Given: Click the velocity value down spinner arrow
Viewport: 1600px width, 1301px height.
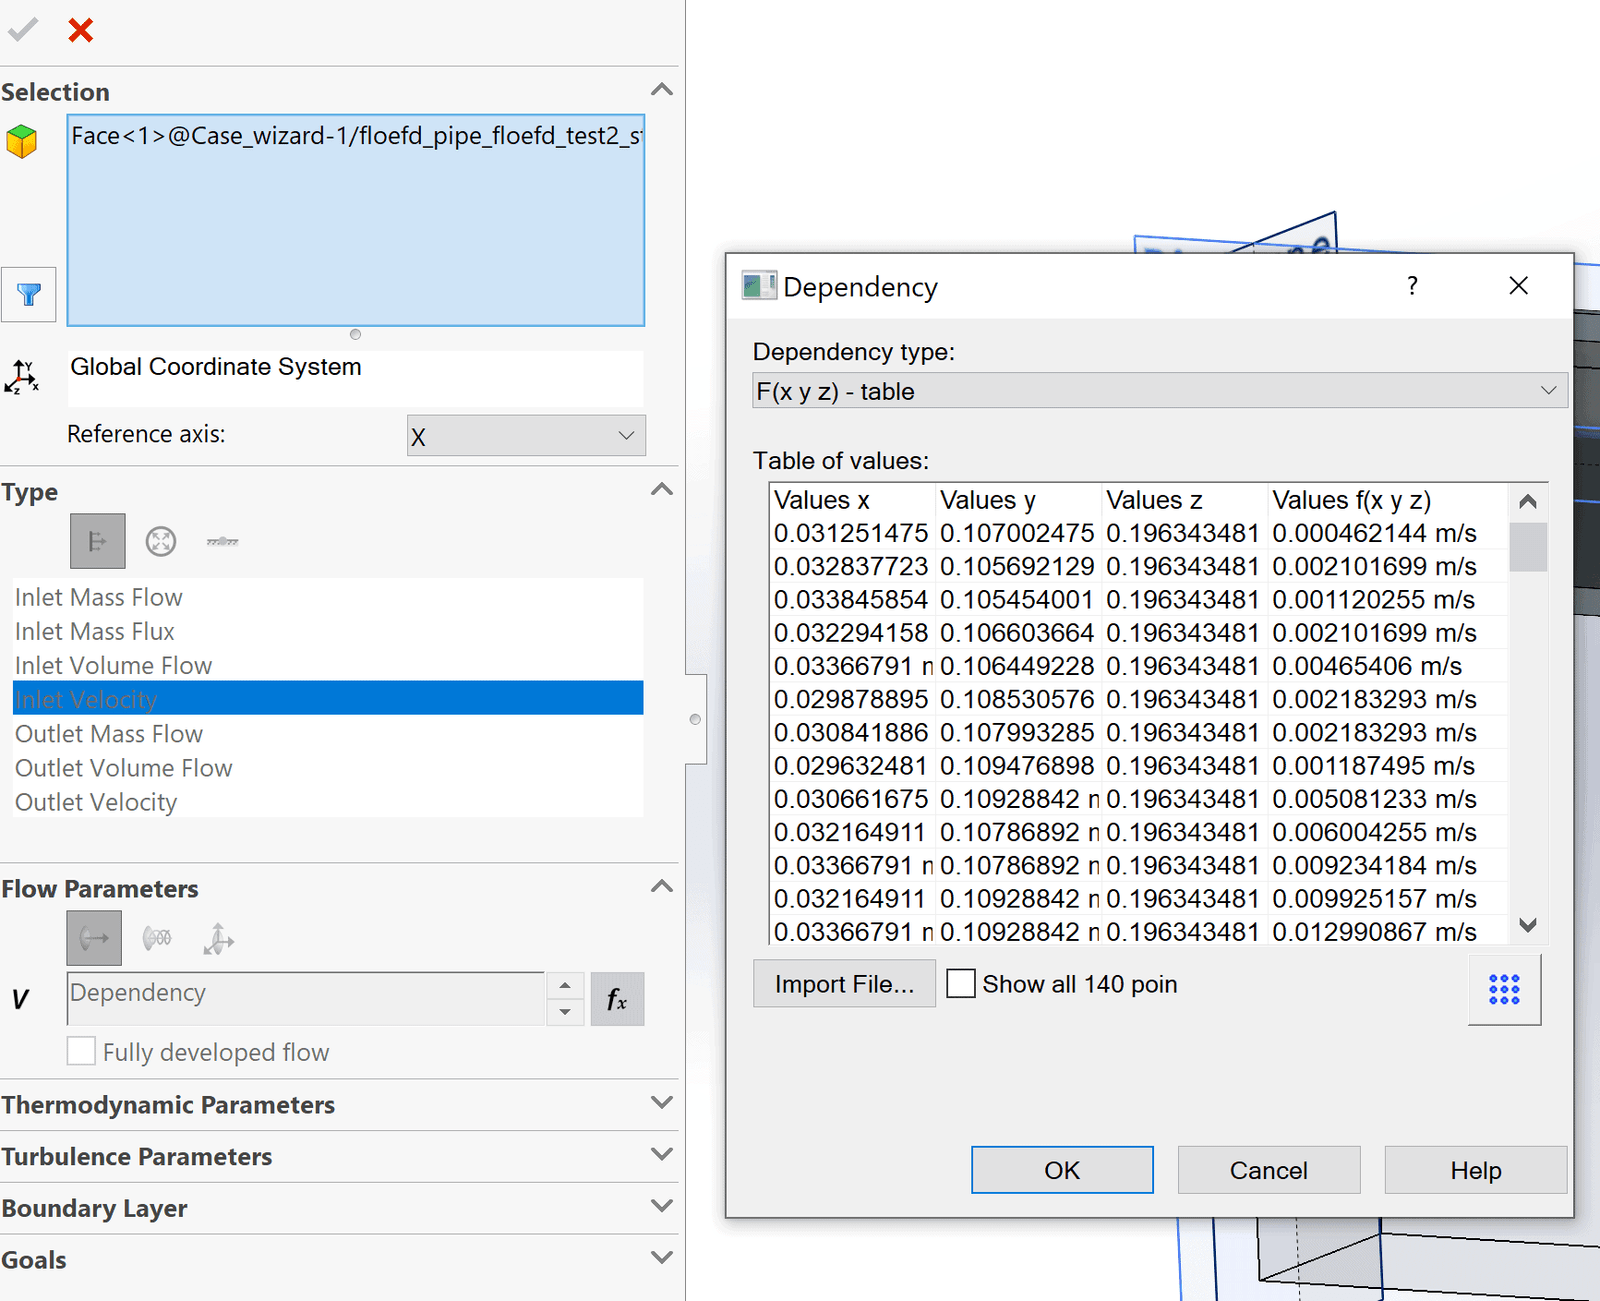Looking at the screenshot, I should coord(565,1012).
